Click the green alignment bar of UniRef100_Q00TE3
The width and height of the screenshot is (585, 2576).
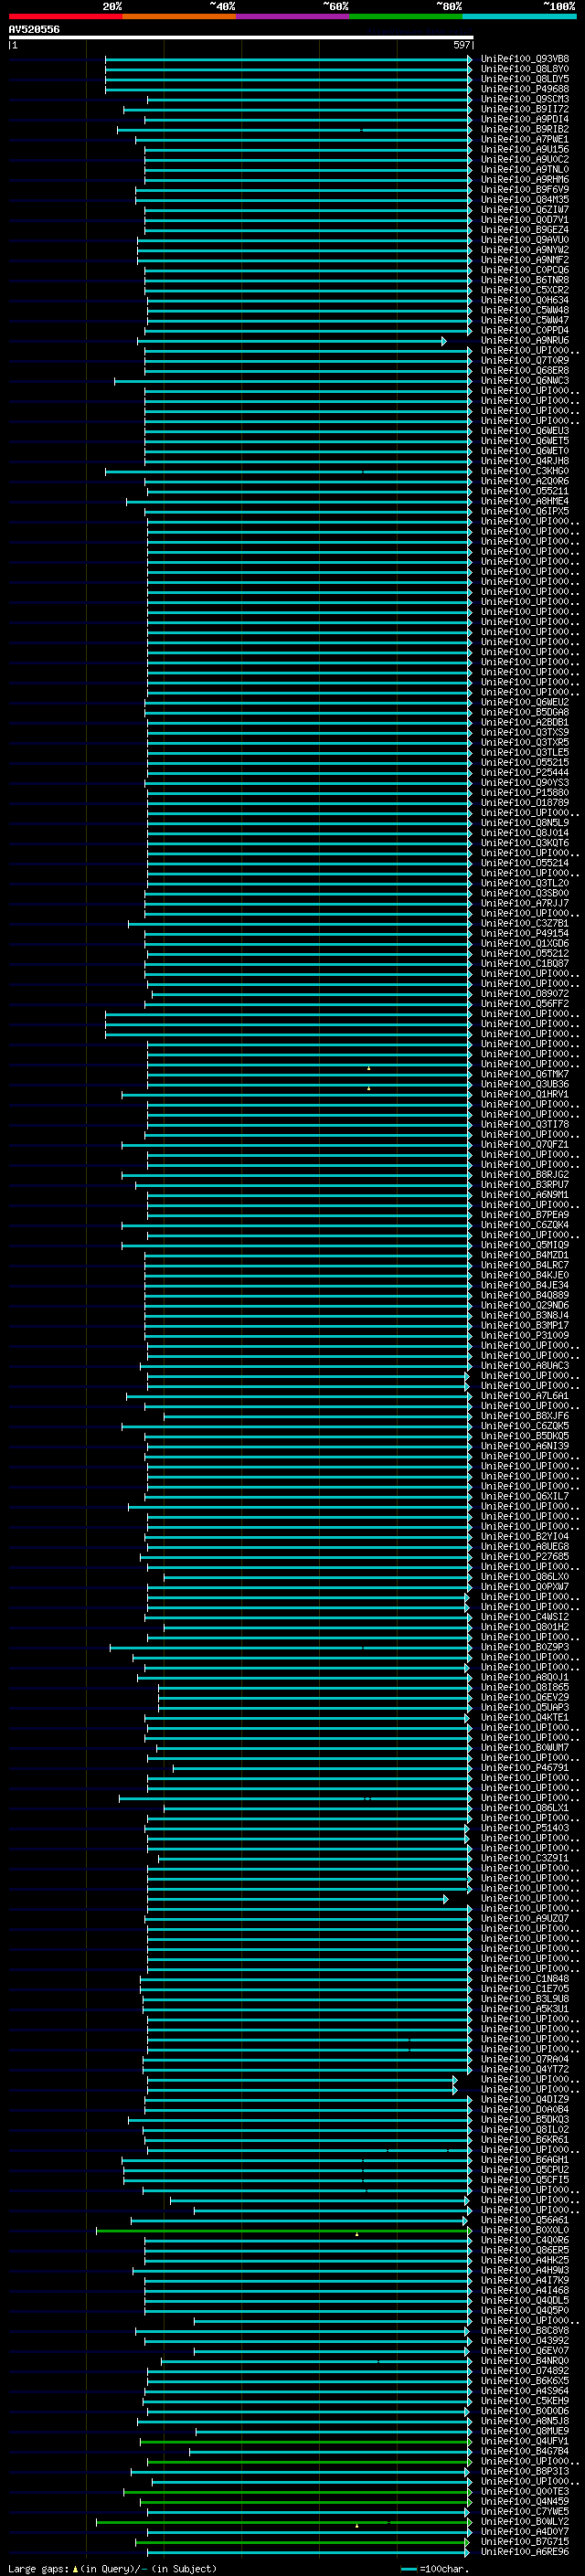297,2491
